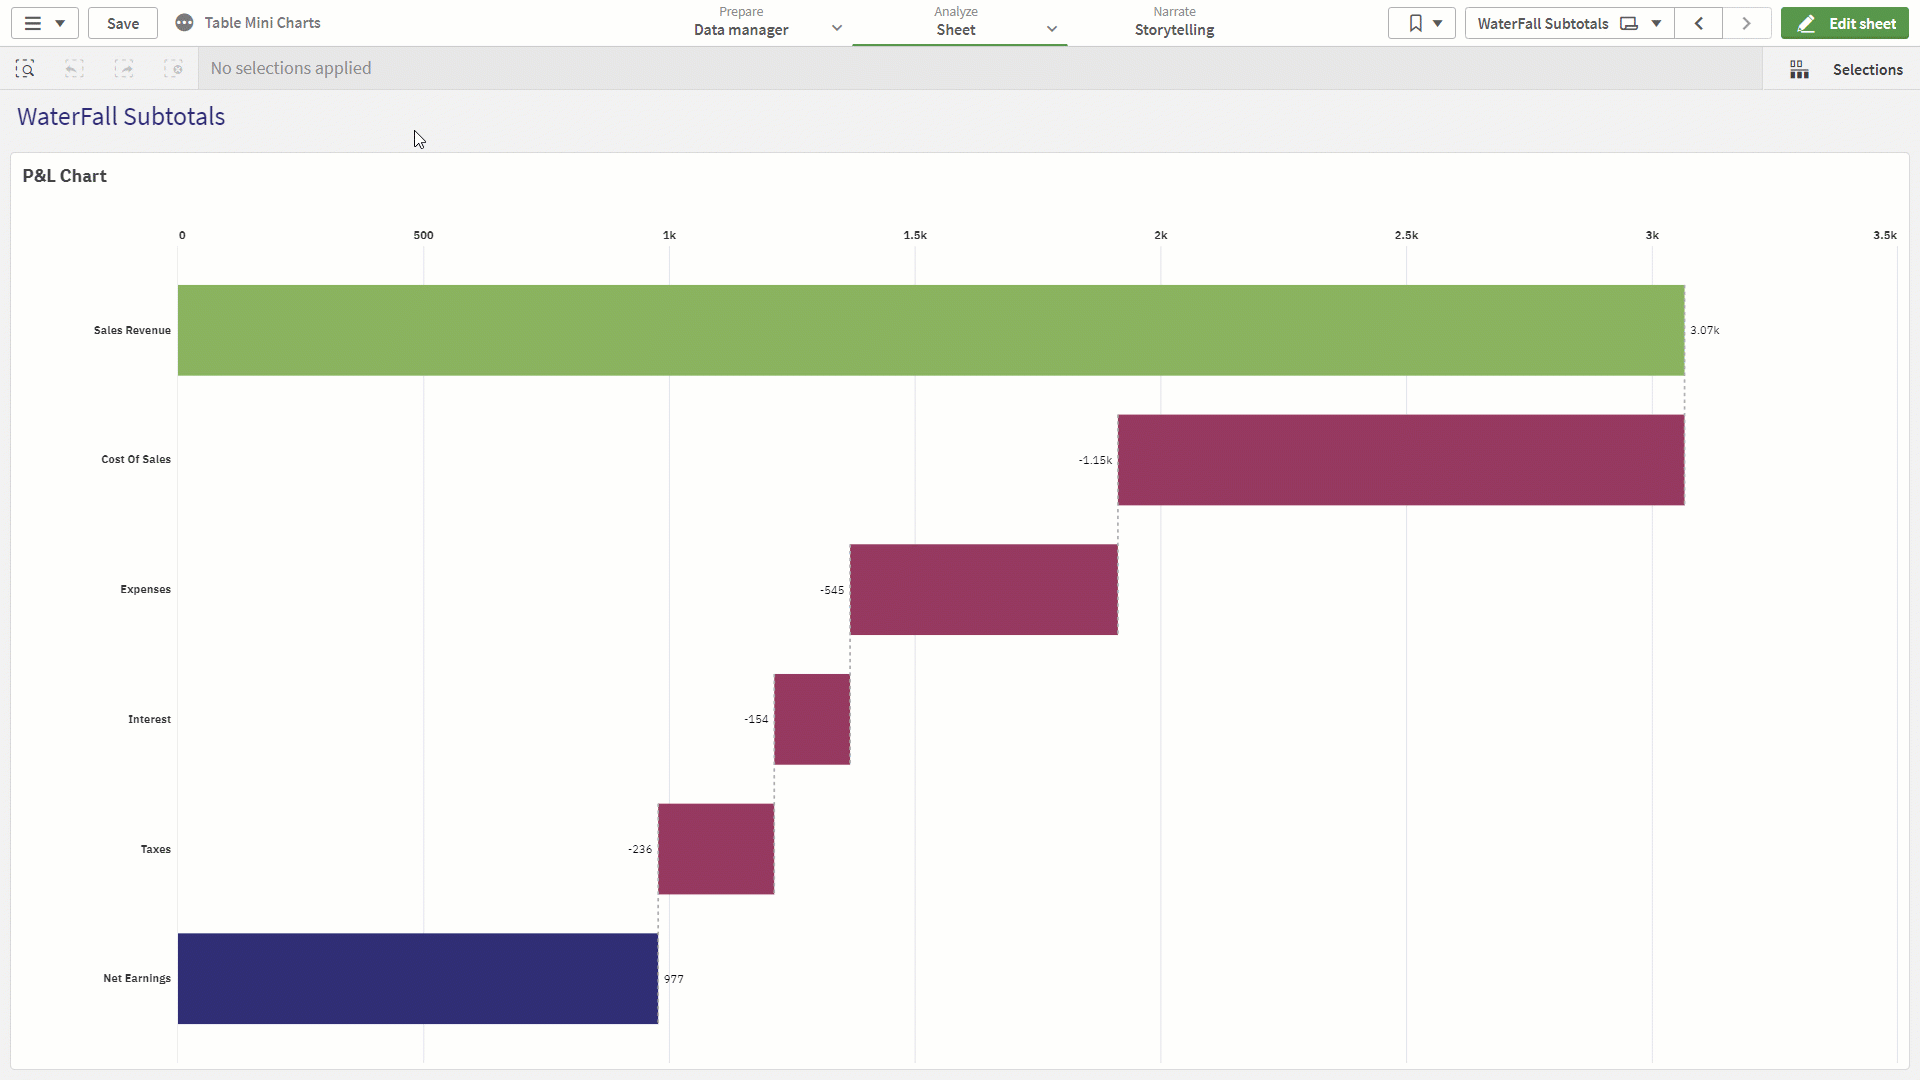
Task: Click the app info icon beside Table Mini Charts
Action: (184, 23)
